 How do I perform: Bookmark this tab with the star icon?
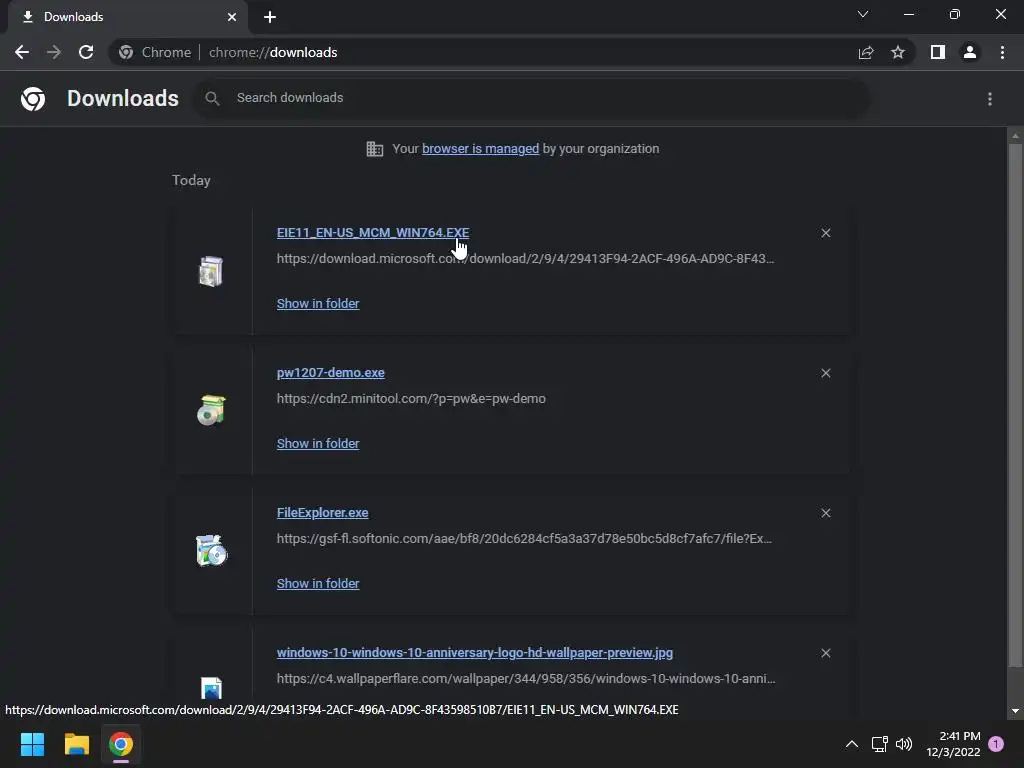tap(898, 52)
